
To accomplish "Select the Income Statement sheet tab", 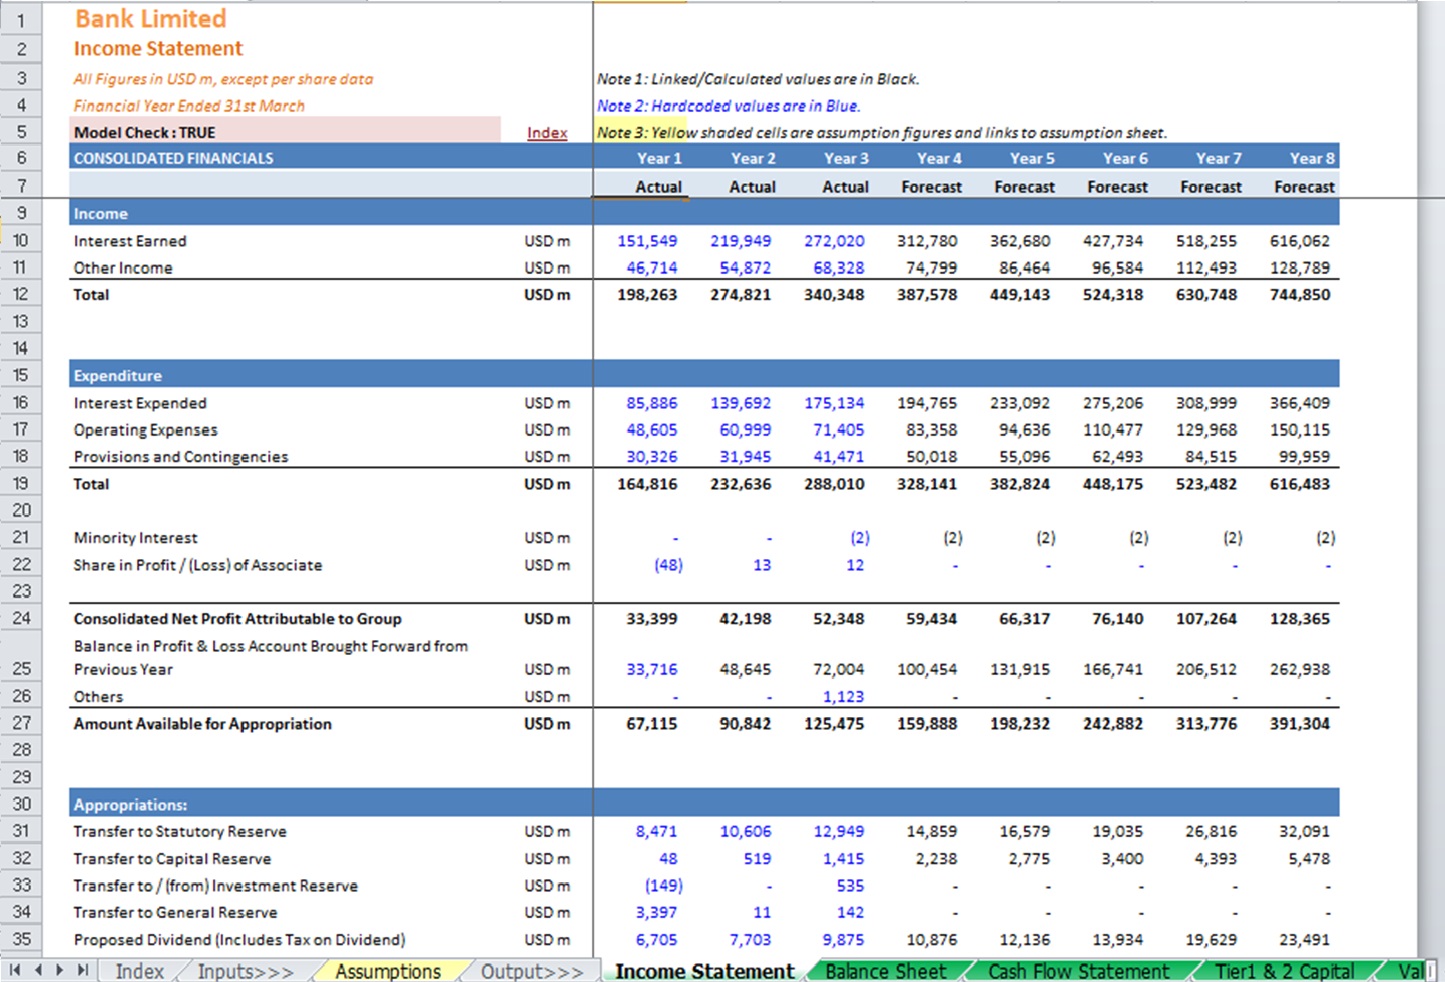I will [705, 971].
